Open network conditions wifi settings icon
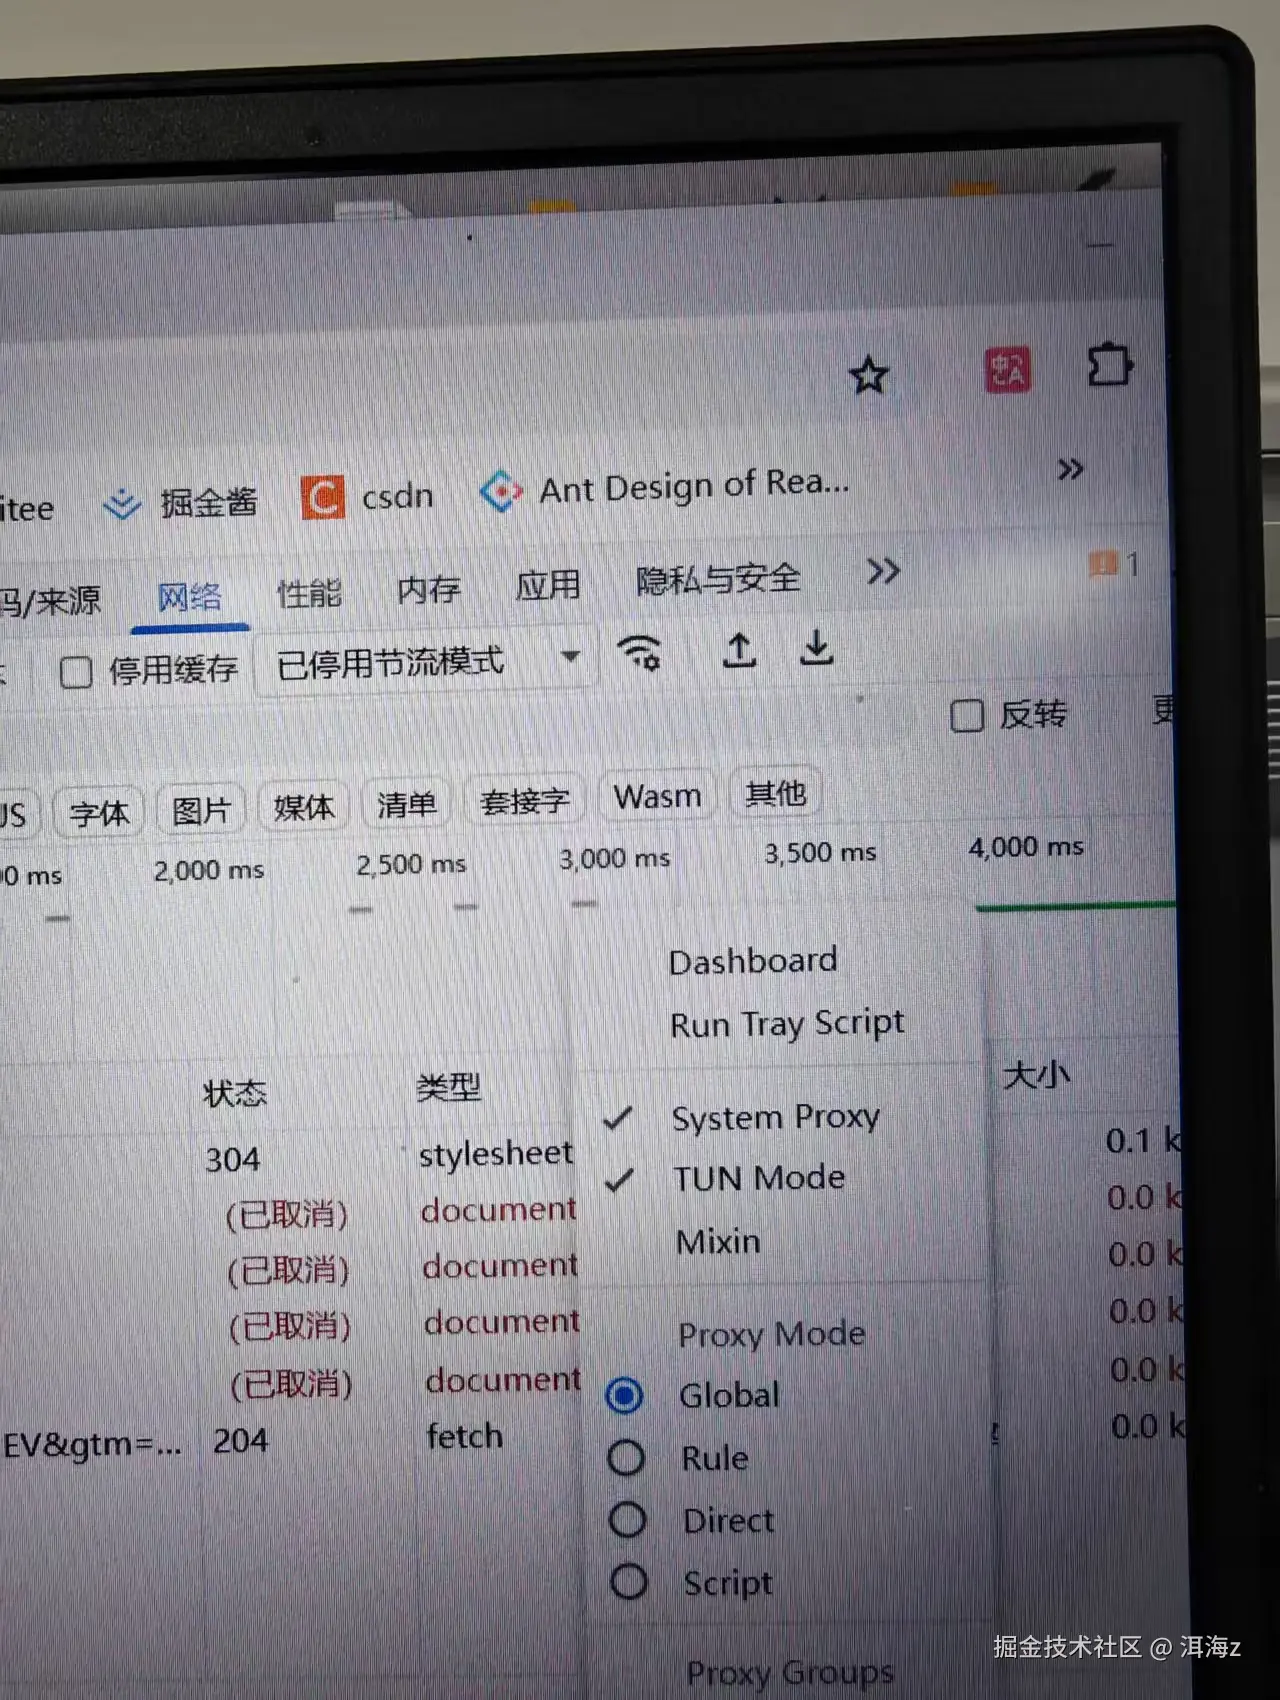Screen dimensions: 1280x1700 [x=639, y=654]
